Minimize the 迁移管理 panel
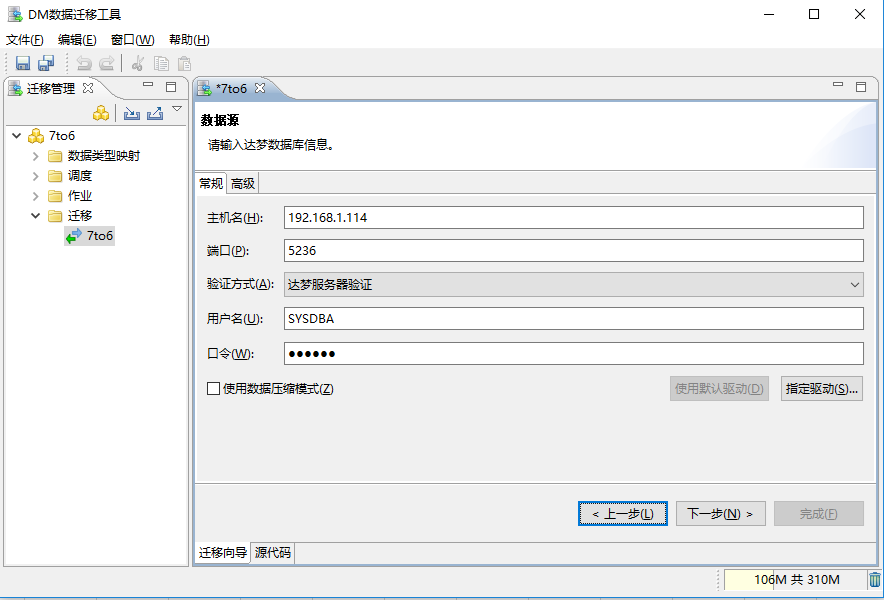 tap(148, 85)
